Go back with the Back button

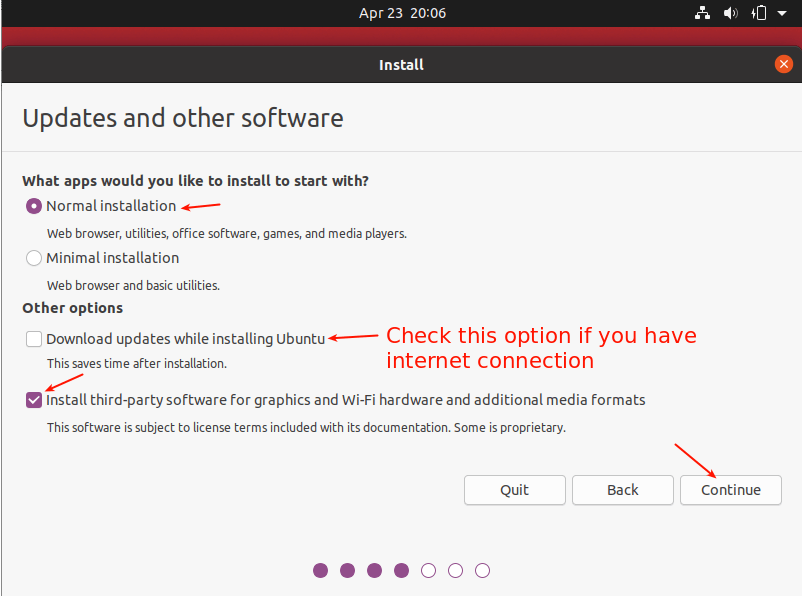pos(622,490)
